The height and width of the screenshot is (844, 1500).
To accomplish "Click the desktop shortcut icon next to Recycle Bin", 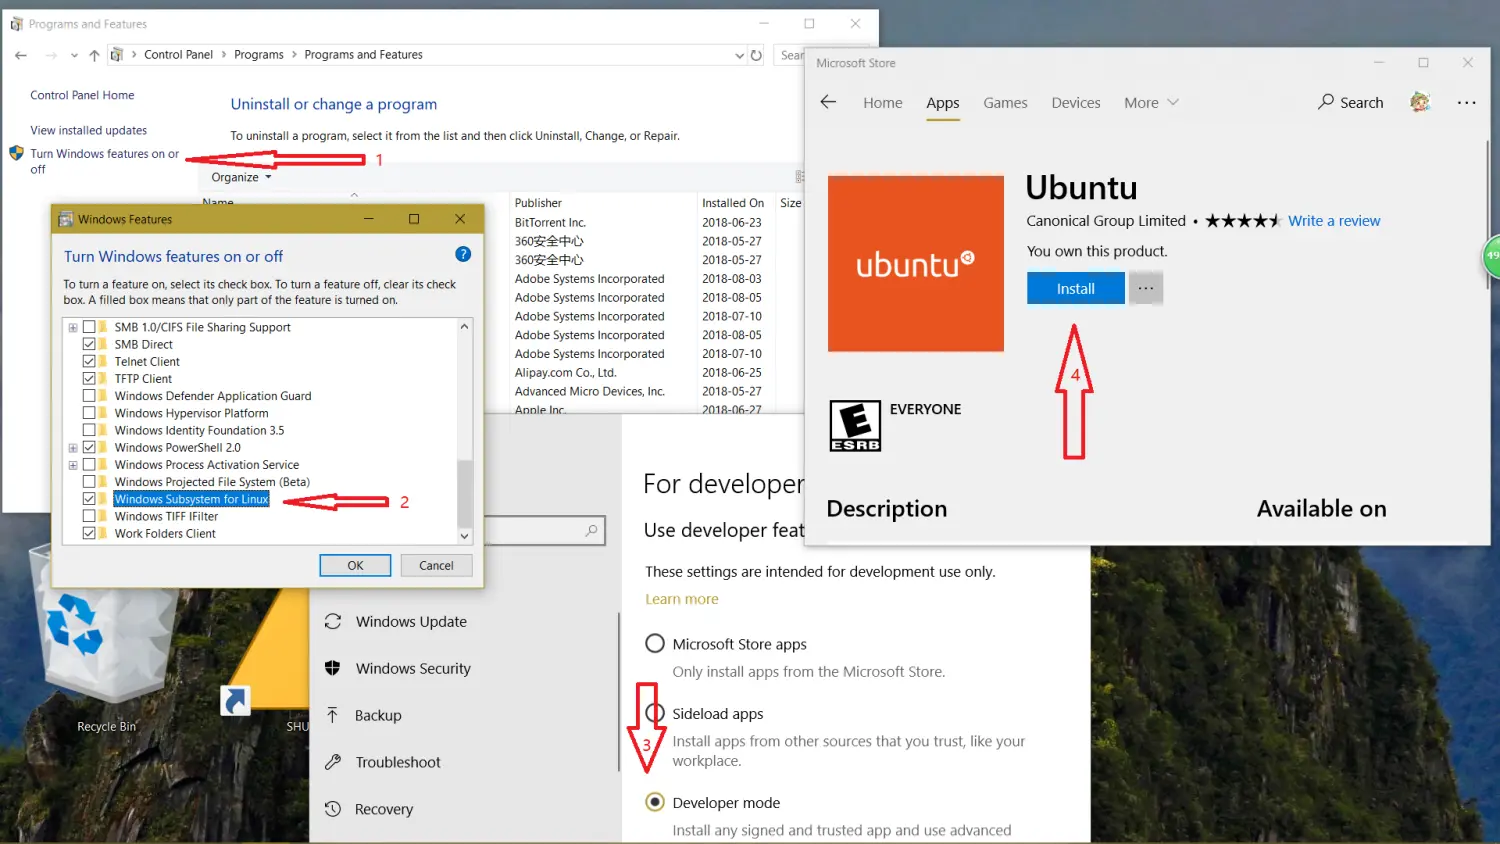I will [235, 700].
